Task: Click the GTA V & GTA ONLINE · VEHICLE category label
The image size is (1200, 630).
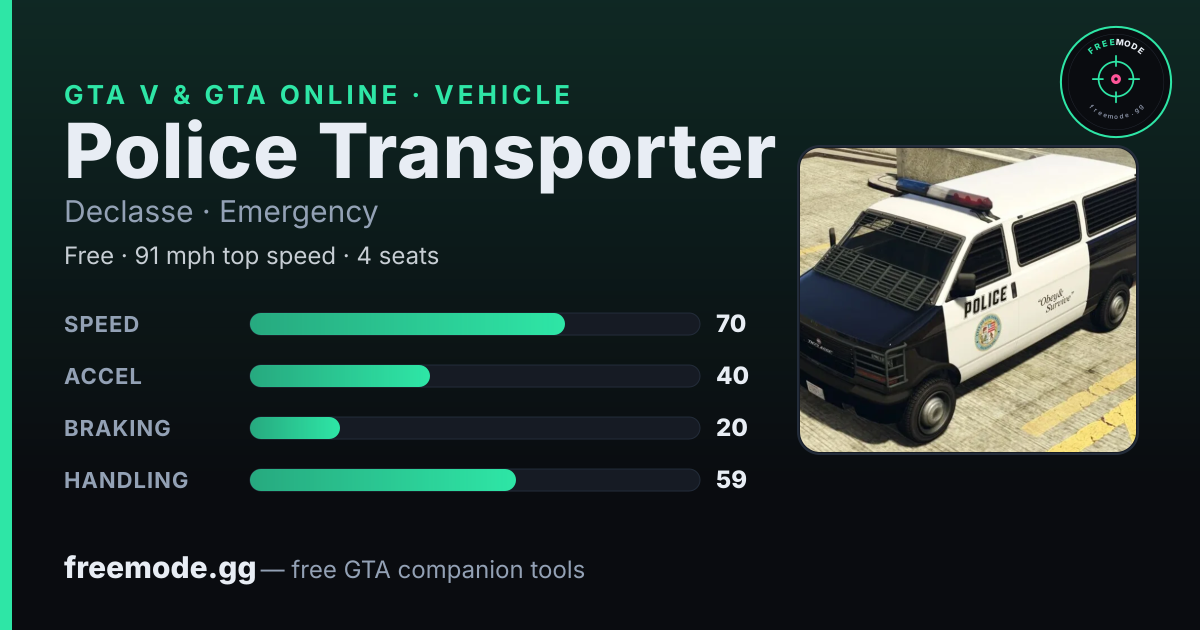Action: click(x=318, y=95)
